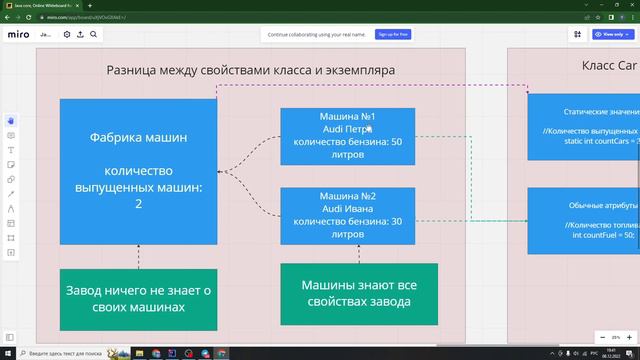Click the export board upload icon
This screenshot has height=360, width=640.
pos(80,35)
